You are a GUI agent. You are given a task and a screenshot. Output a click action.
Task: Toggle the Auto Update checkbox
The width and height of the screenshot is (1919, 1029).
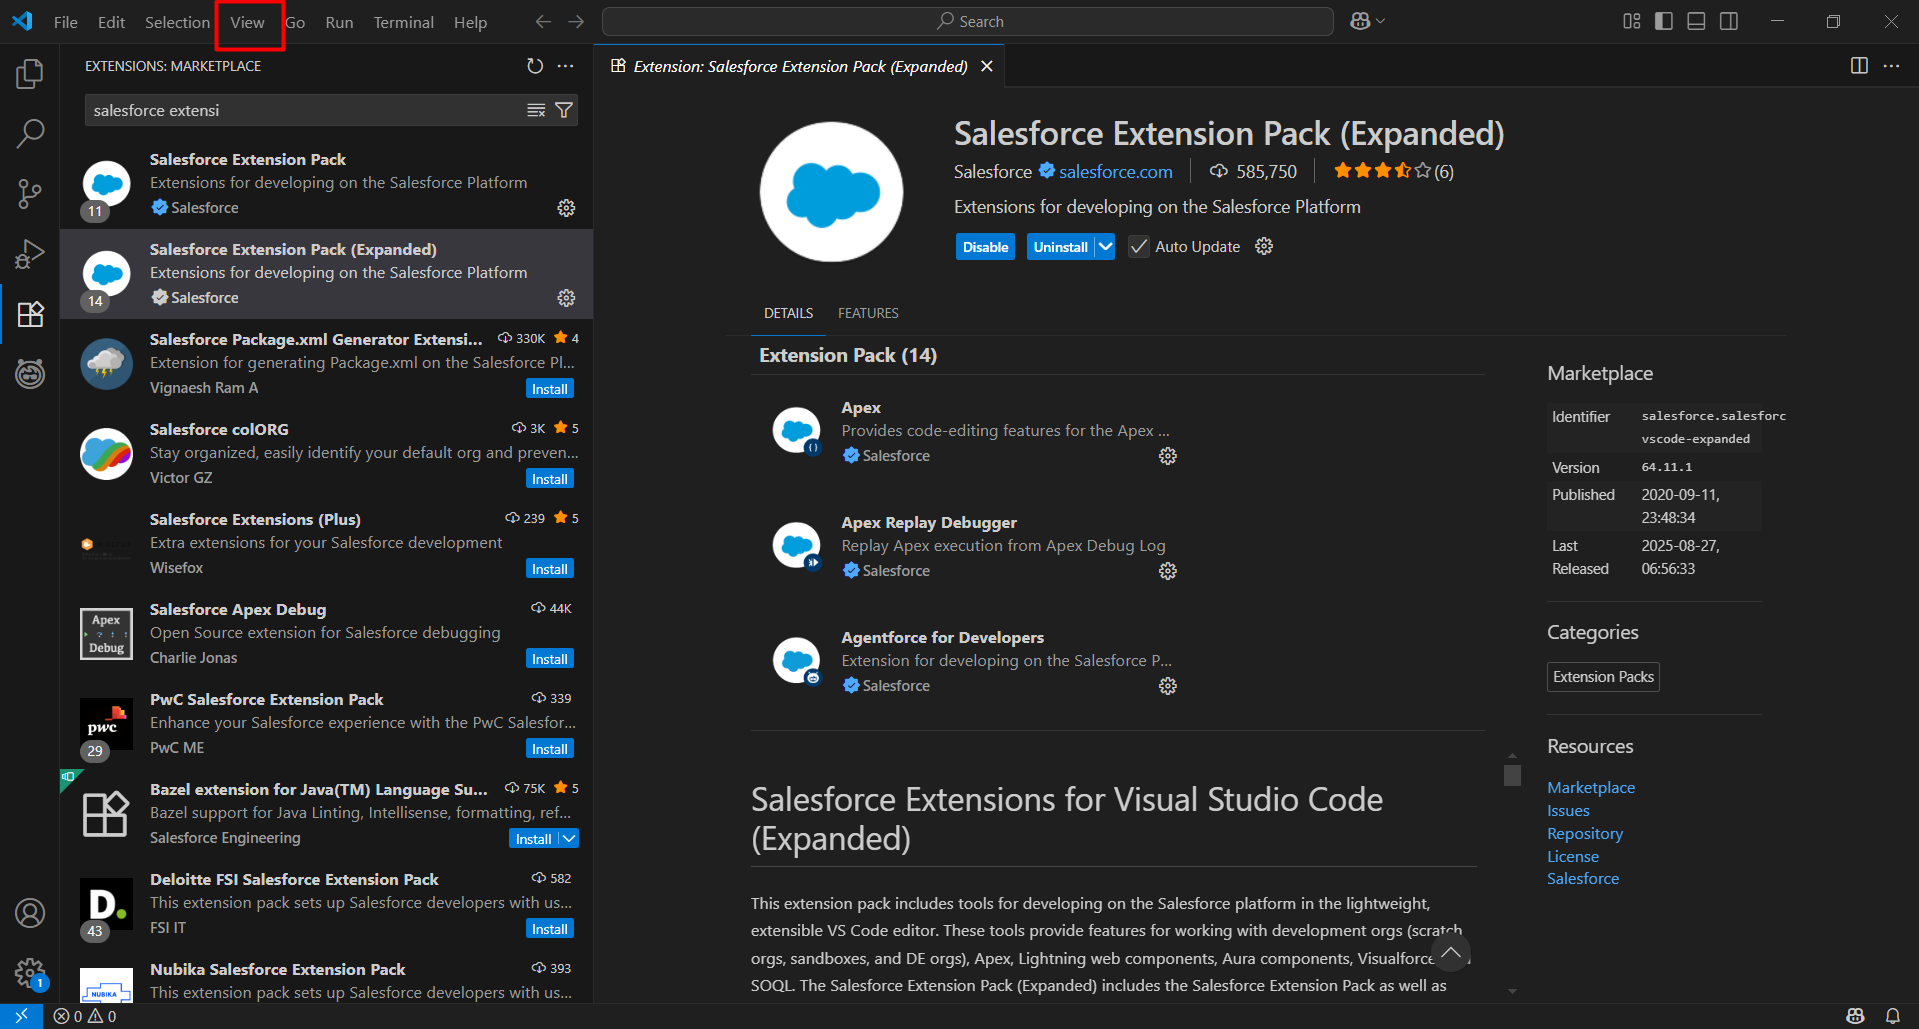point(1139,247)
